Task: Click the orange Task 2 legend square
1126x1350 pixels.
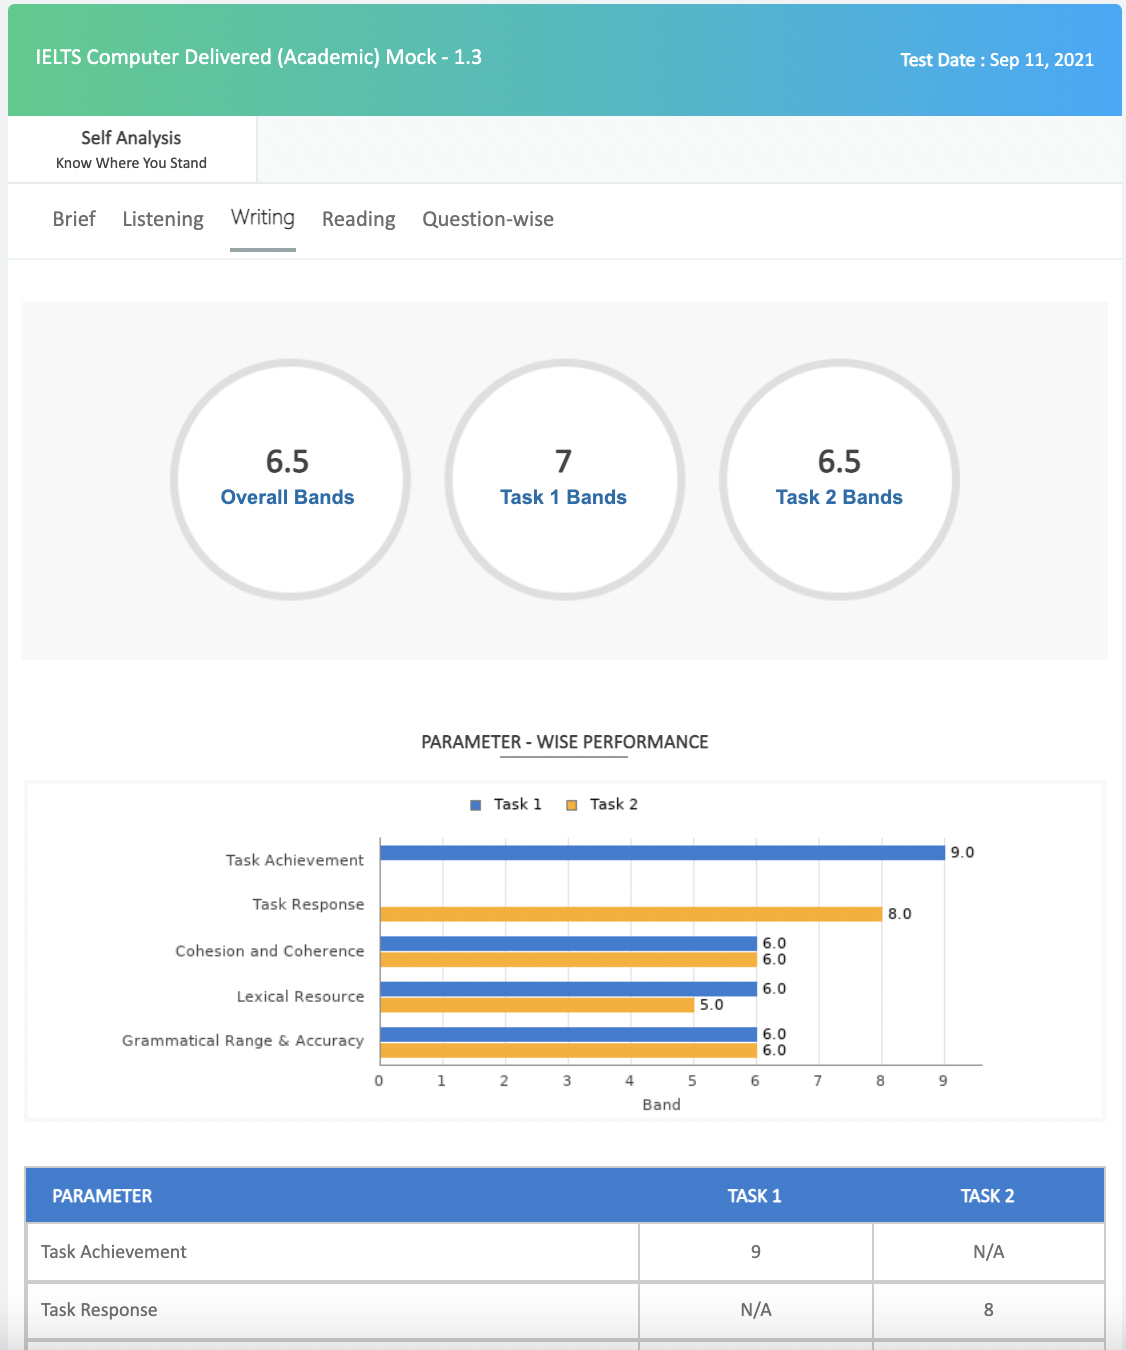Action: coord(572,805)
